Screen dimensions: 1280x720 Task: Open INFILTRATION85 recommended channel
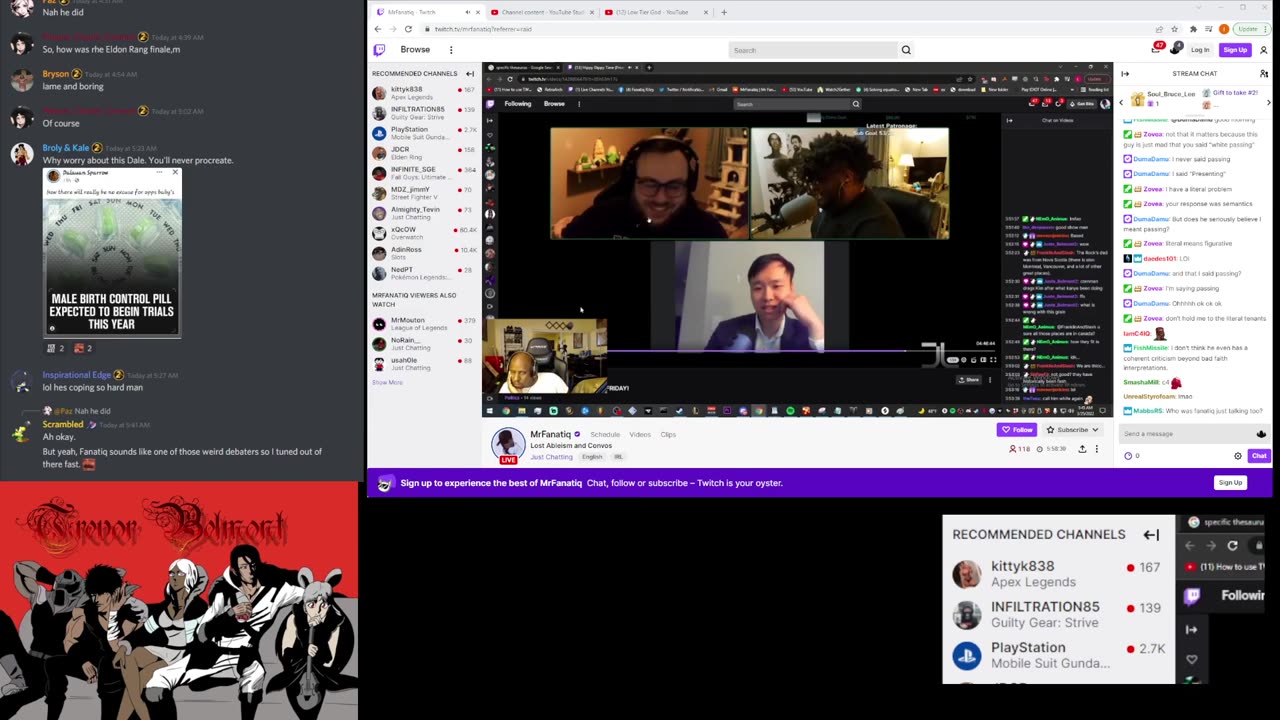423,112
